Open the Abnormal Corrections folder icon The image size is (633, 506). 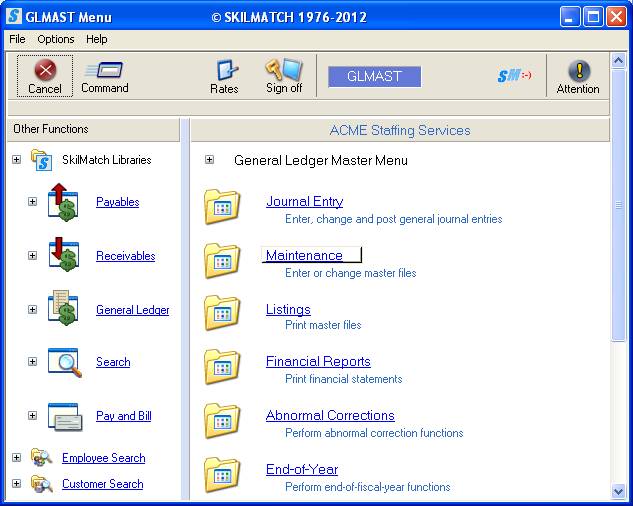coord(222,421)
